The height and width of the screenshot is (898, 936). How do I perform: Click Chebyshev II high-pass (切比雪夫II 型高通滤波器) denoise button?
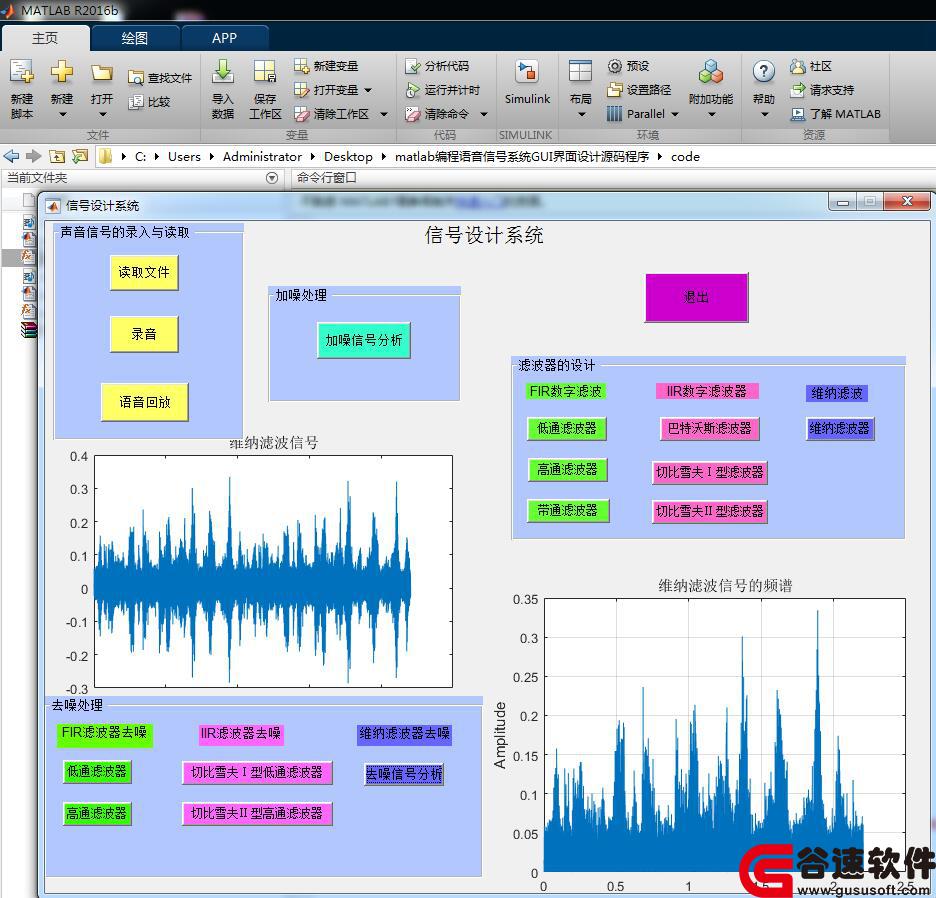tap(257, 813)
